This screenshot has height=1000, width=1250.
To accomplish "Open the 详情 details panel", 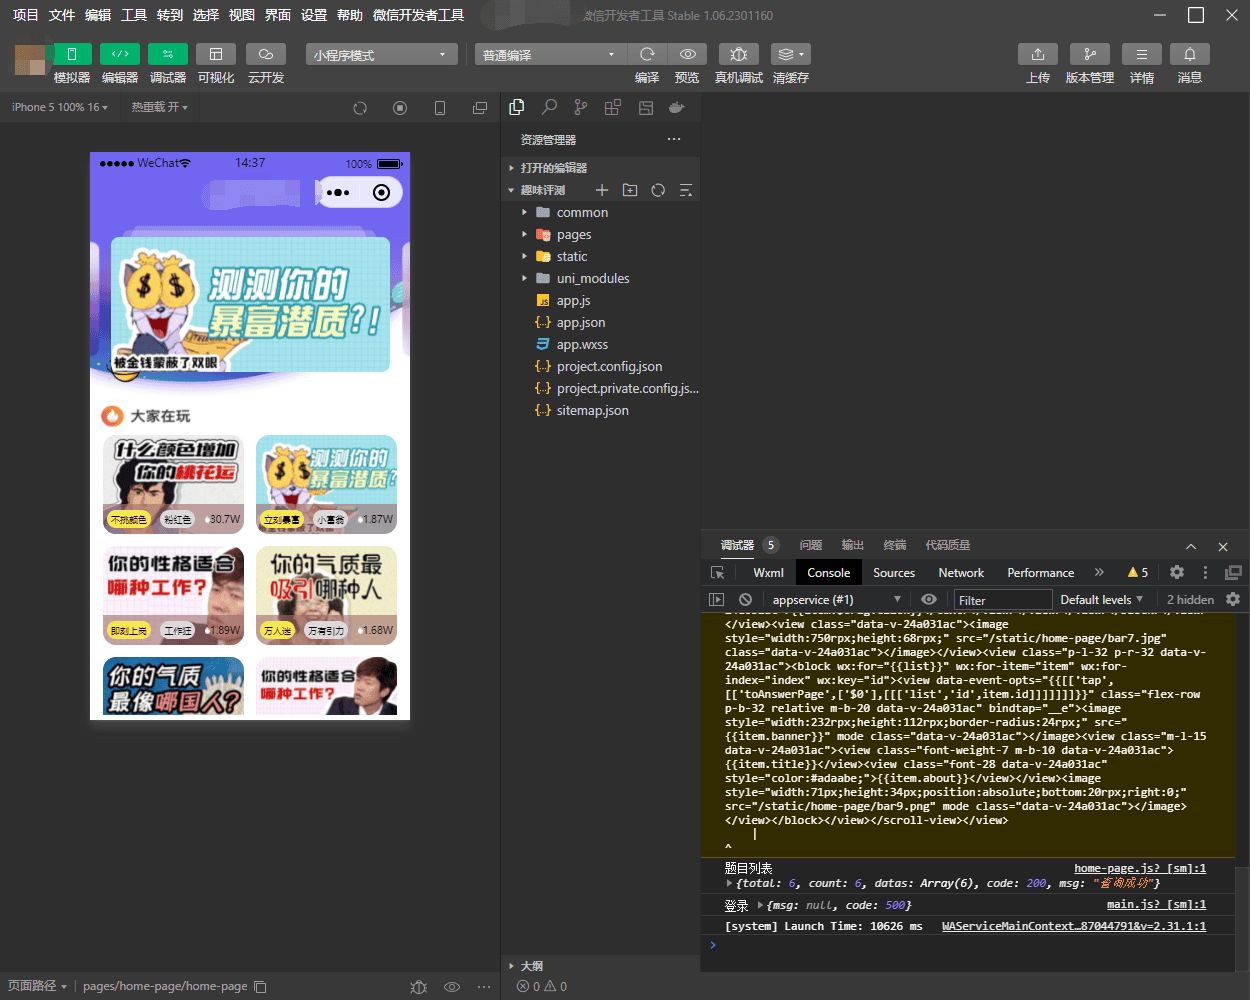I will tap(1142, 54).
